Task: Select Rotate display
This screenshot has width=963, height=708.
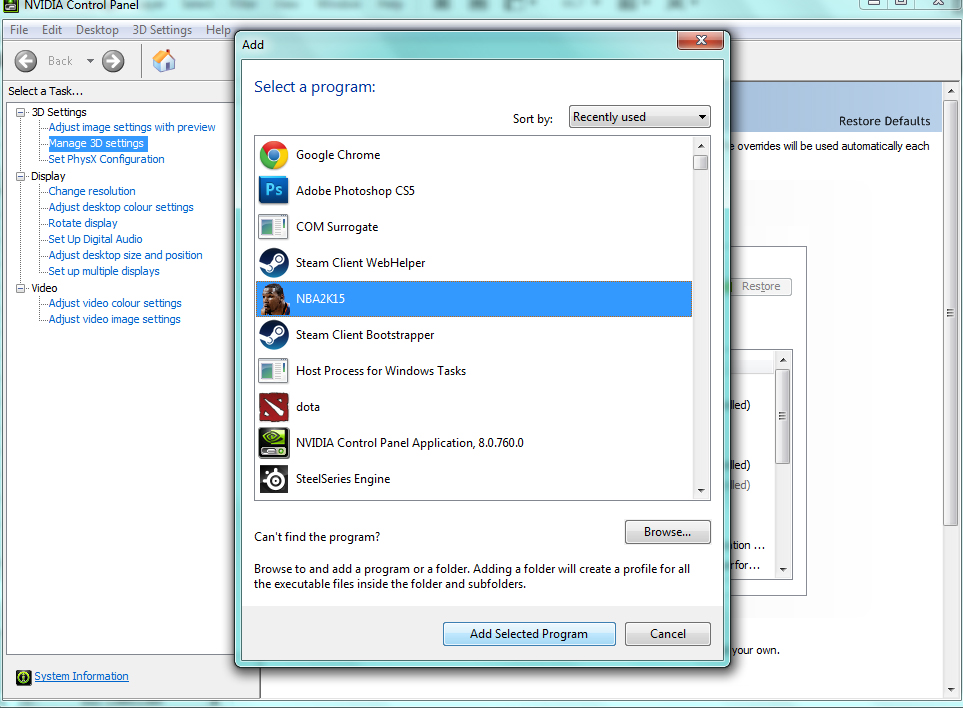Action: (83, 223)
